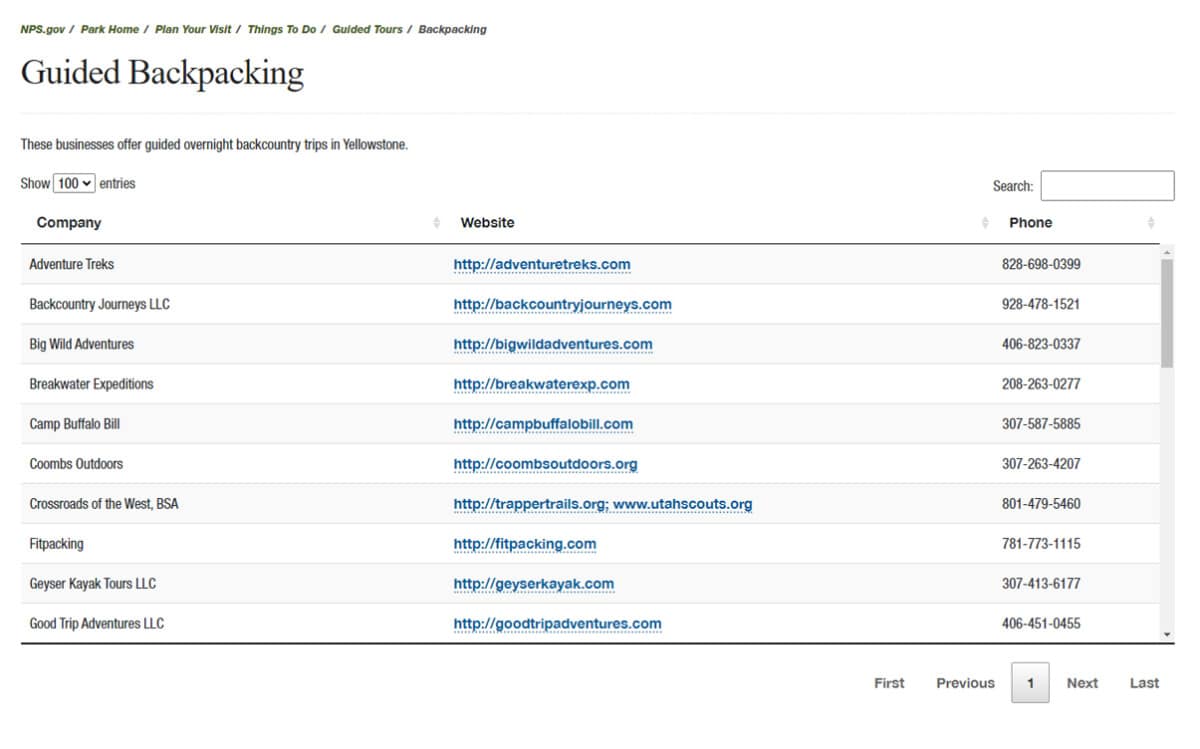
Task: Click the table scrollbar down arrow
Action: [x=1167, y=634]
